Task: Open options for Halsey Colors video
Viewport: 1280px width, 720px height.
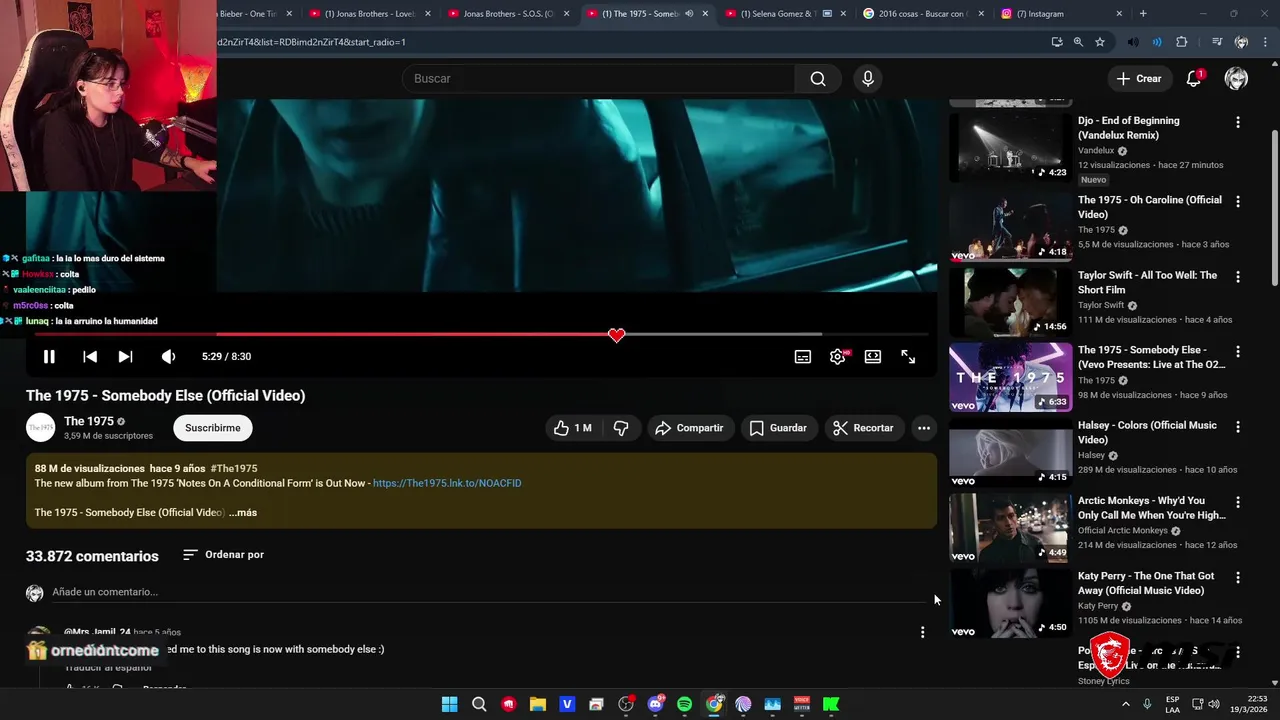Action: [x=1238, y=427]
